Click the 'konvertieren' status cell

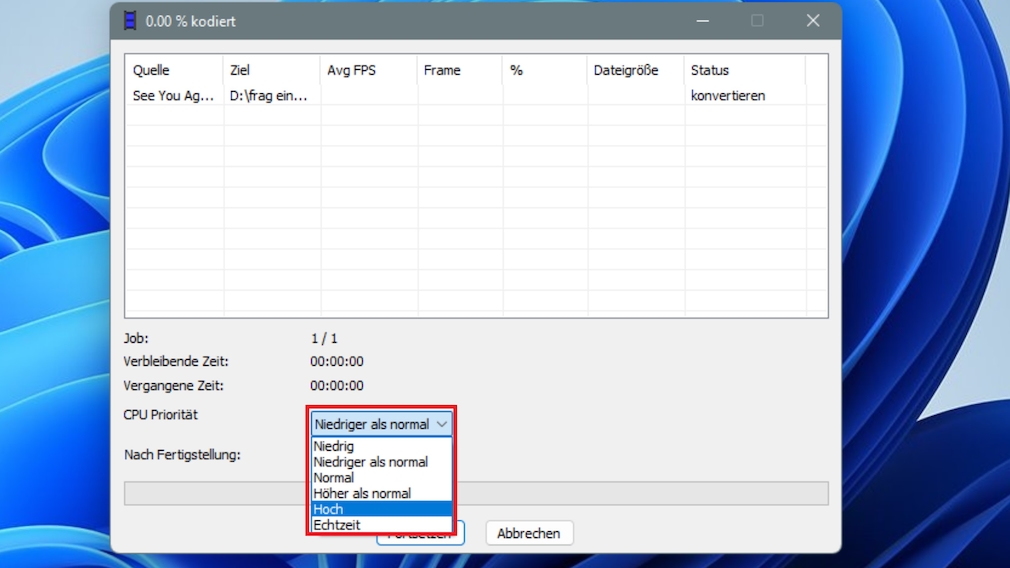[x=728, y=96]
